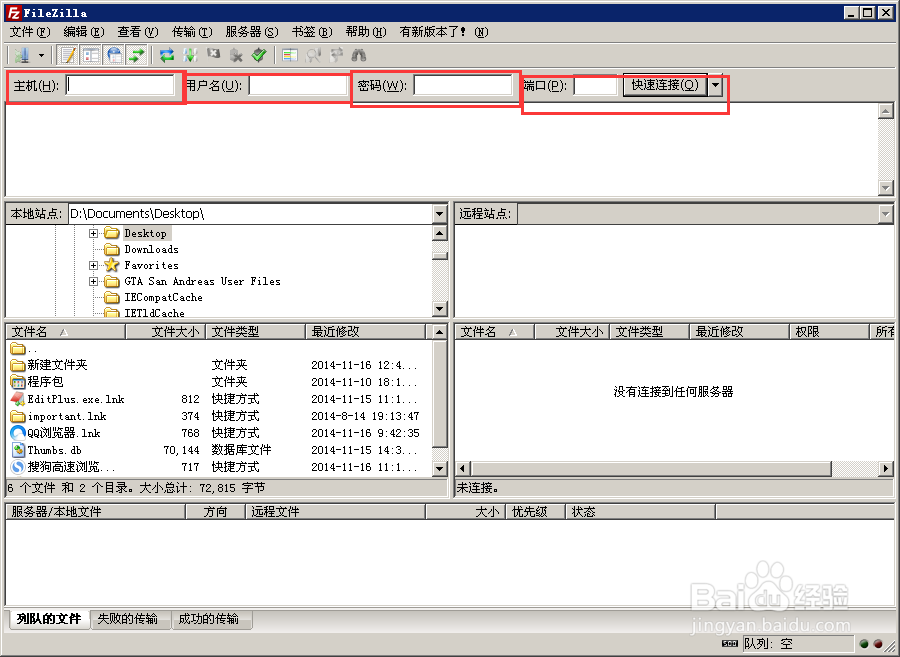The width and height of the screenshot is (900, 657).
Task: Click the disconnect from server icon
Action: [236, 56]
